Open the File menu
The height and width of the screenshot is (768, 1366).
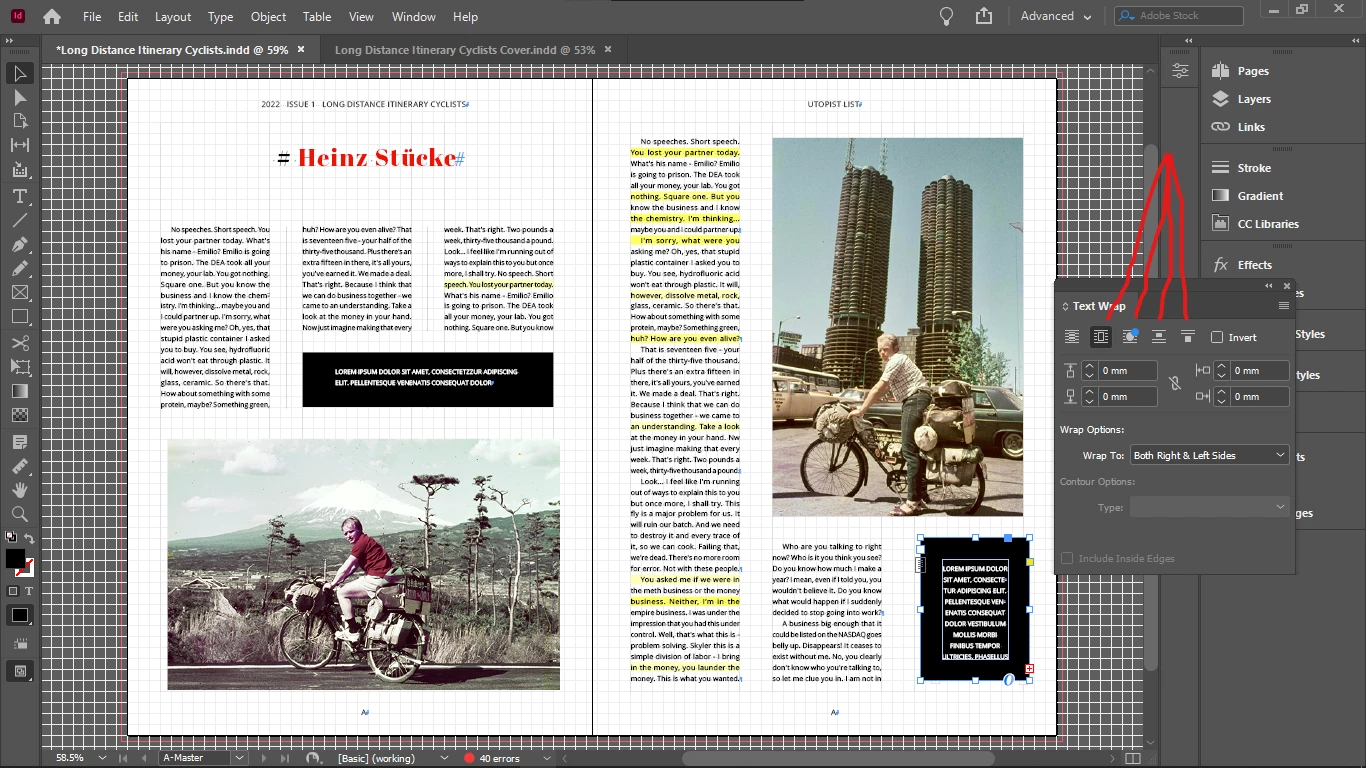pos(92,16)
